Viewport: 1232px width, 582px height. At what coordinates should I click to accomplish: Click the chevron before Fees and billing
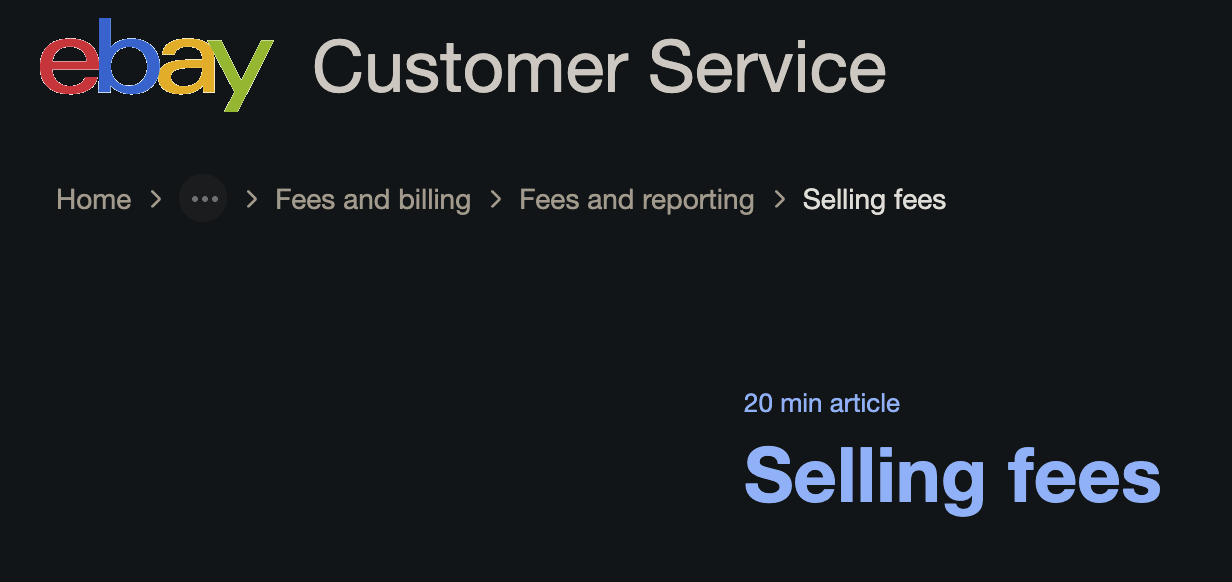pyautogui.click(x=250, y=200)
